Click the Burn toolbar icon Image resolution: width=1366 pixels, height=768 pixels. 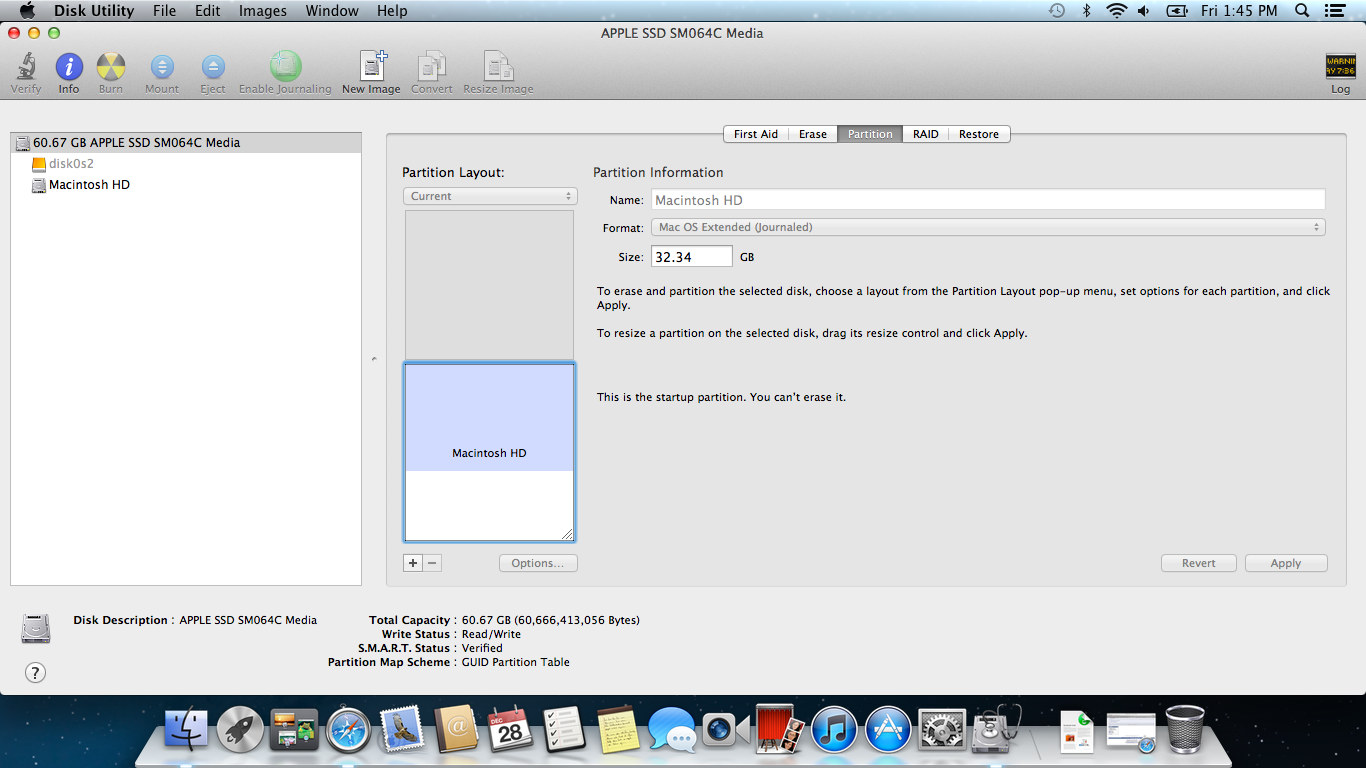[x=111, y=67]
